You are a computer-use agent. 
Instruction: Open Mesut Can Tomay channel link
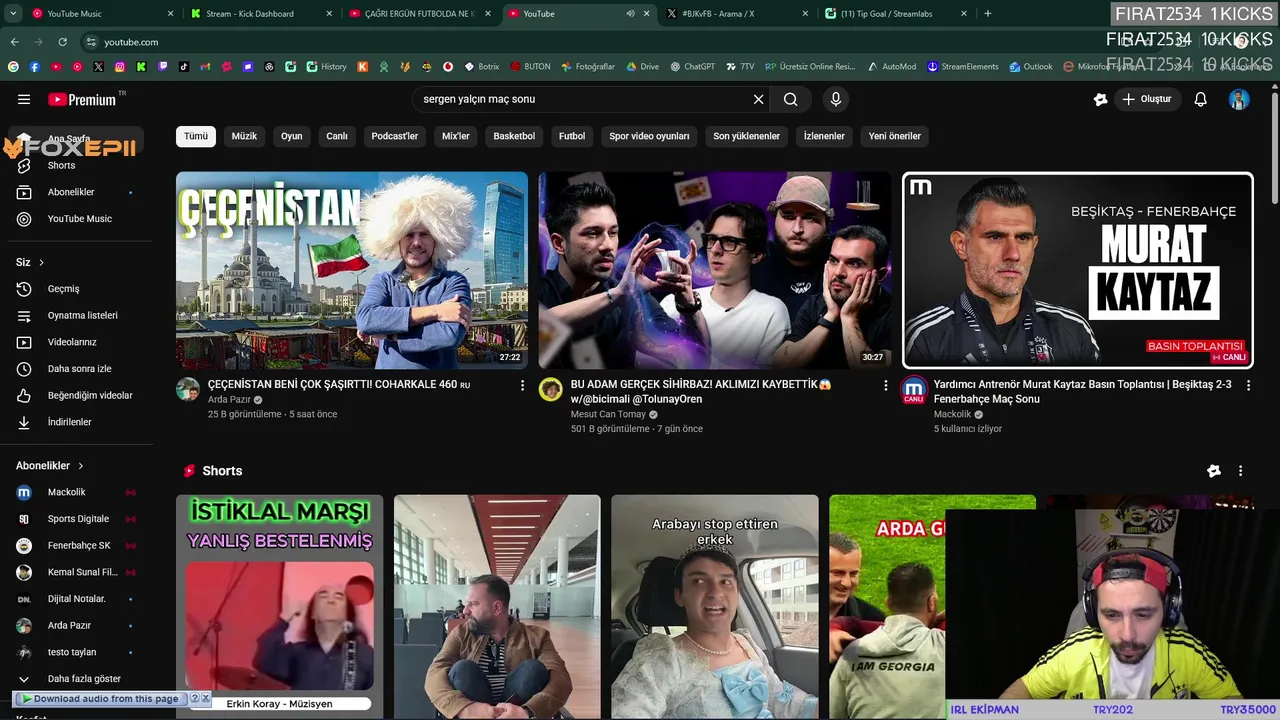point(608,414)
